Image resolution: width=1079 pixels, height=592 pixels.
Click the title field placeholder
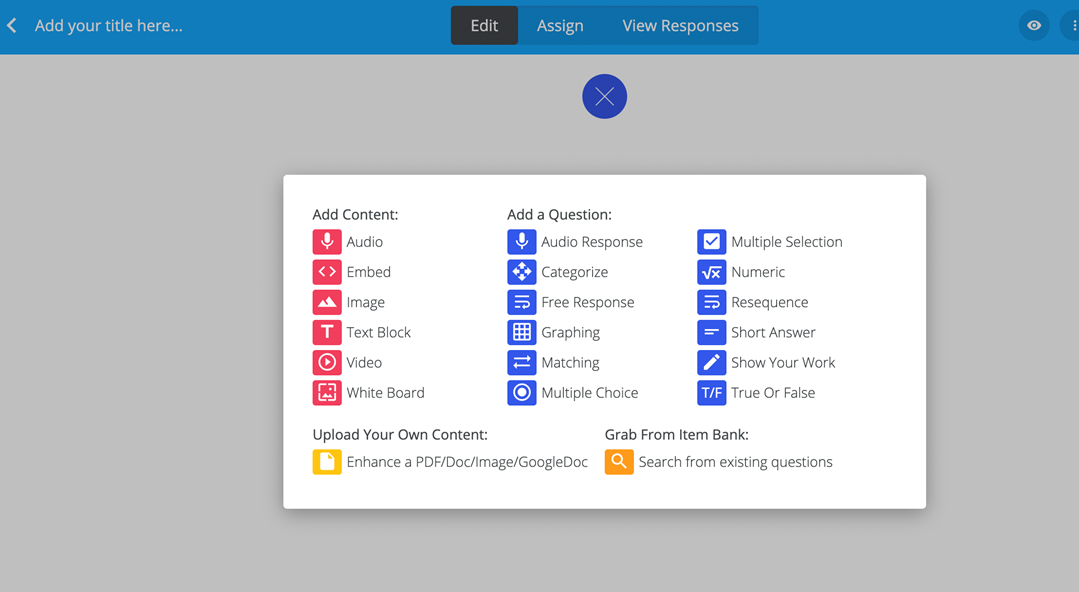tap(109, 25)
